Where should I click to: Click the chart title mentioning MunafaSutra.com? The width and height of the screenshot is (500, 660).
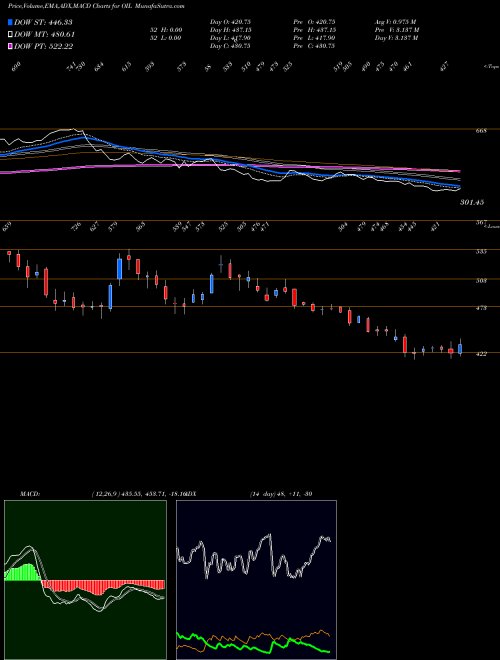[96, 6]
